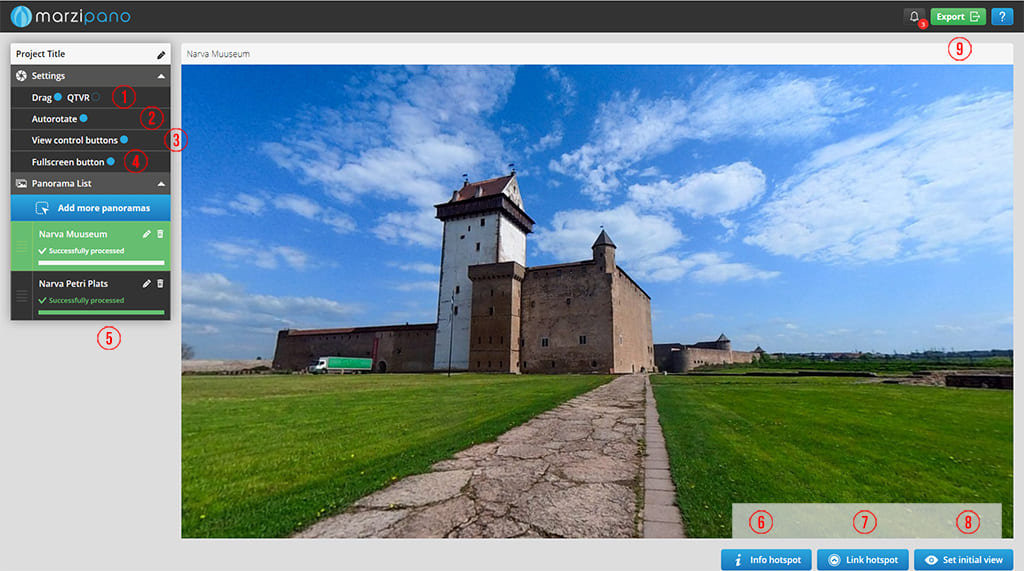Screen dimensions: 1024x571
Task: Click the Panorama List image icon
Action: tap(22, 184)
